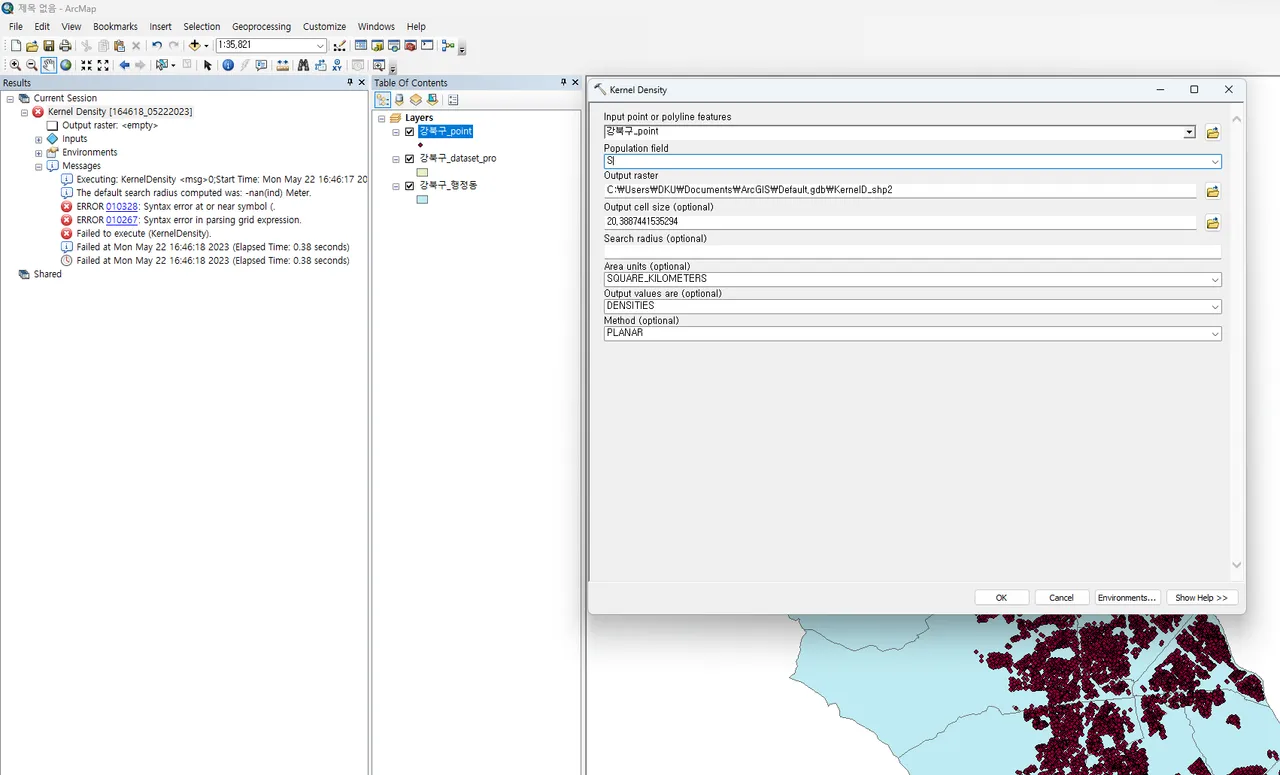This screenshot has width=1280, height=775.
Task: Toggle 강북구_dataset_pro layer visibility checkbox
Action: coord(409,159)
